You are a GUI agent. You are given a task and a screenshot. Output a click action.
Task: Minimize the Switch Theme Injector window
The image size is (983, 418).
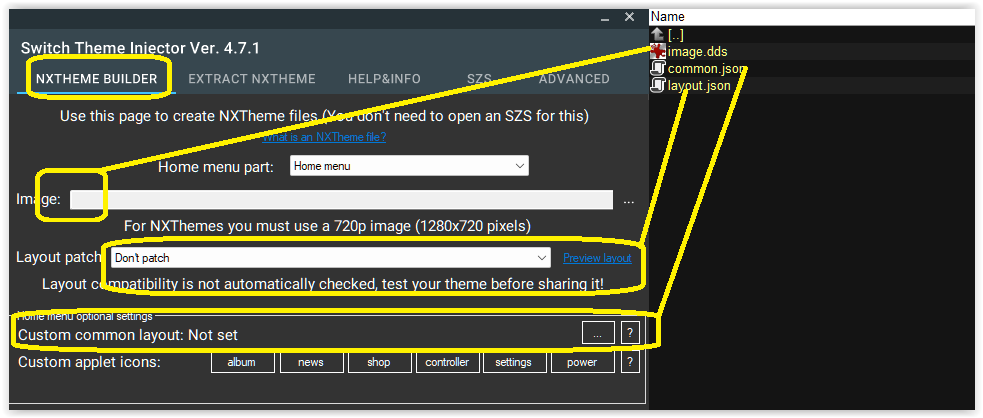click(x=604, y=18)
